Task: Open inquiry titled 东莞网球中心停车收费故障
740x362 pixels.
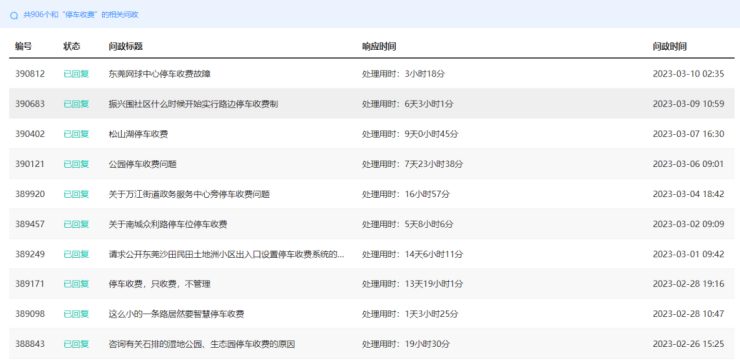Action: pos(160,74)
